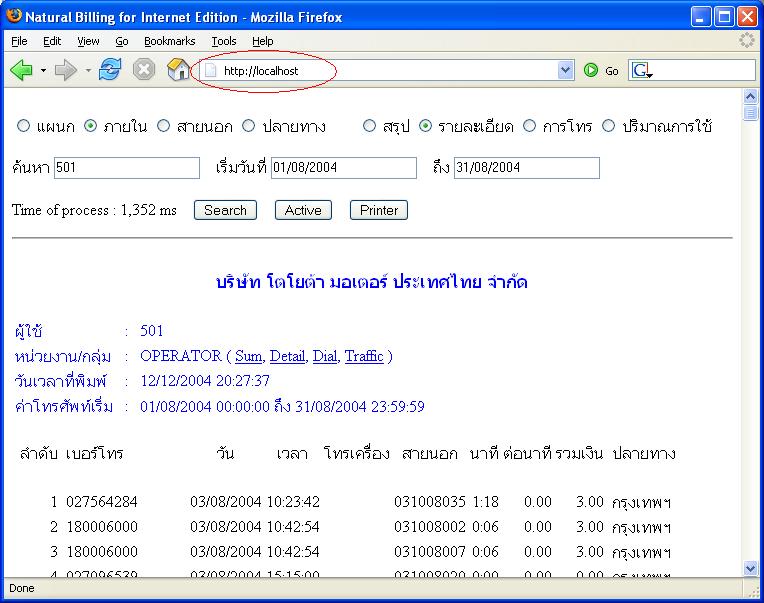Select the รายละเอียด radio button
The width and height of the screenshot is (764, 603).
pos(425,126)
